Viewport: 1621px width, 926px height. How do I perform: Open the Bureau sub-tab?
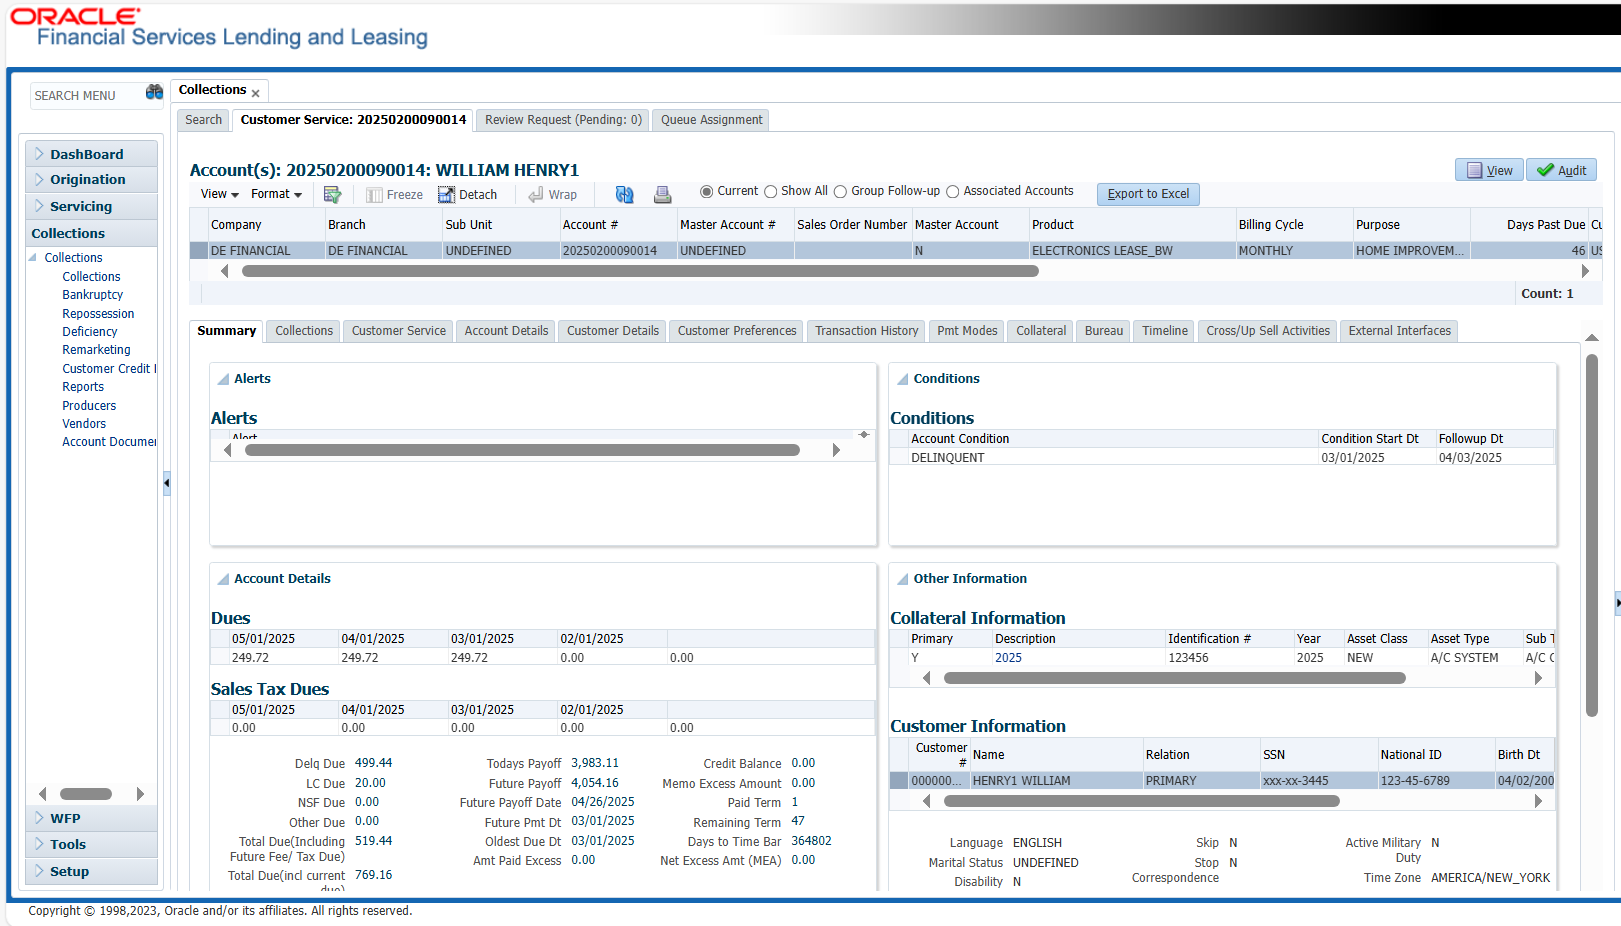click(1104, 331)
